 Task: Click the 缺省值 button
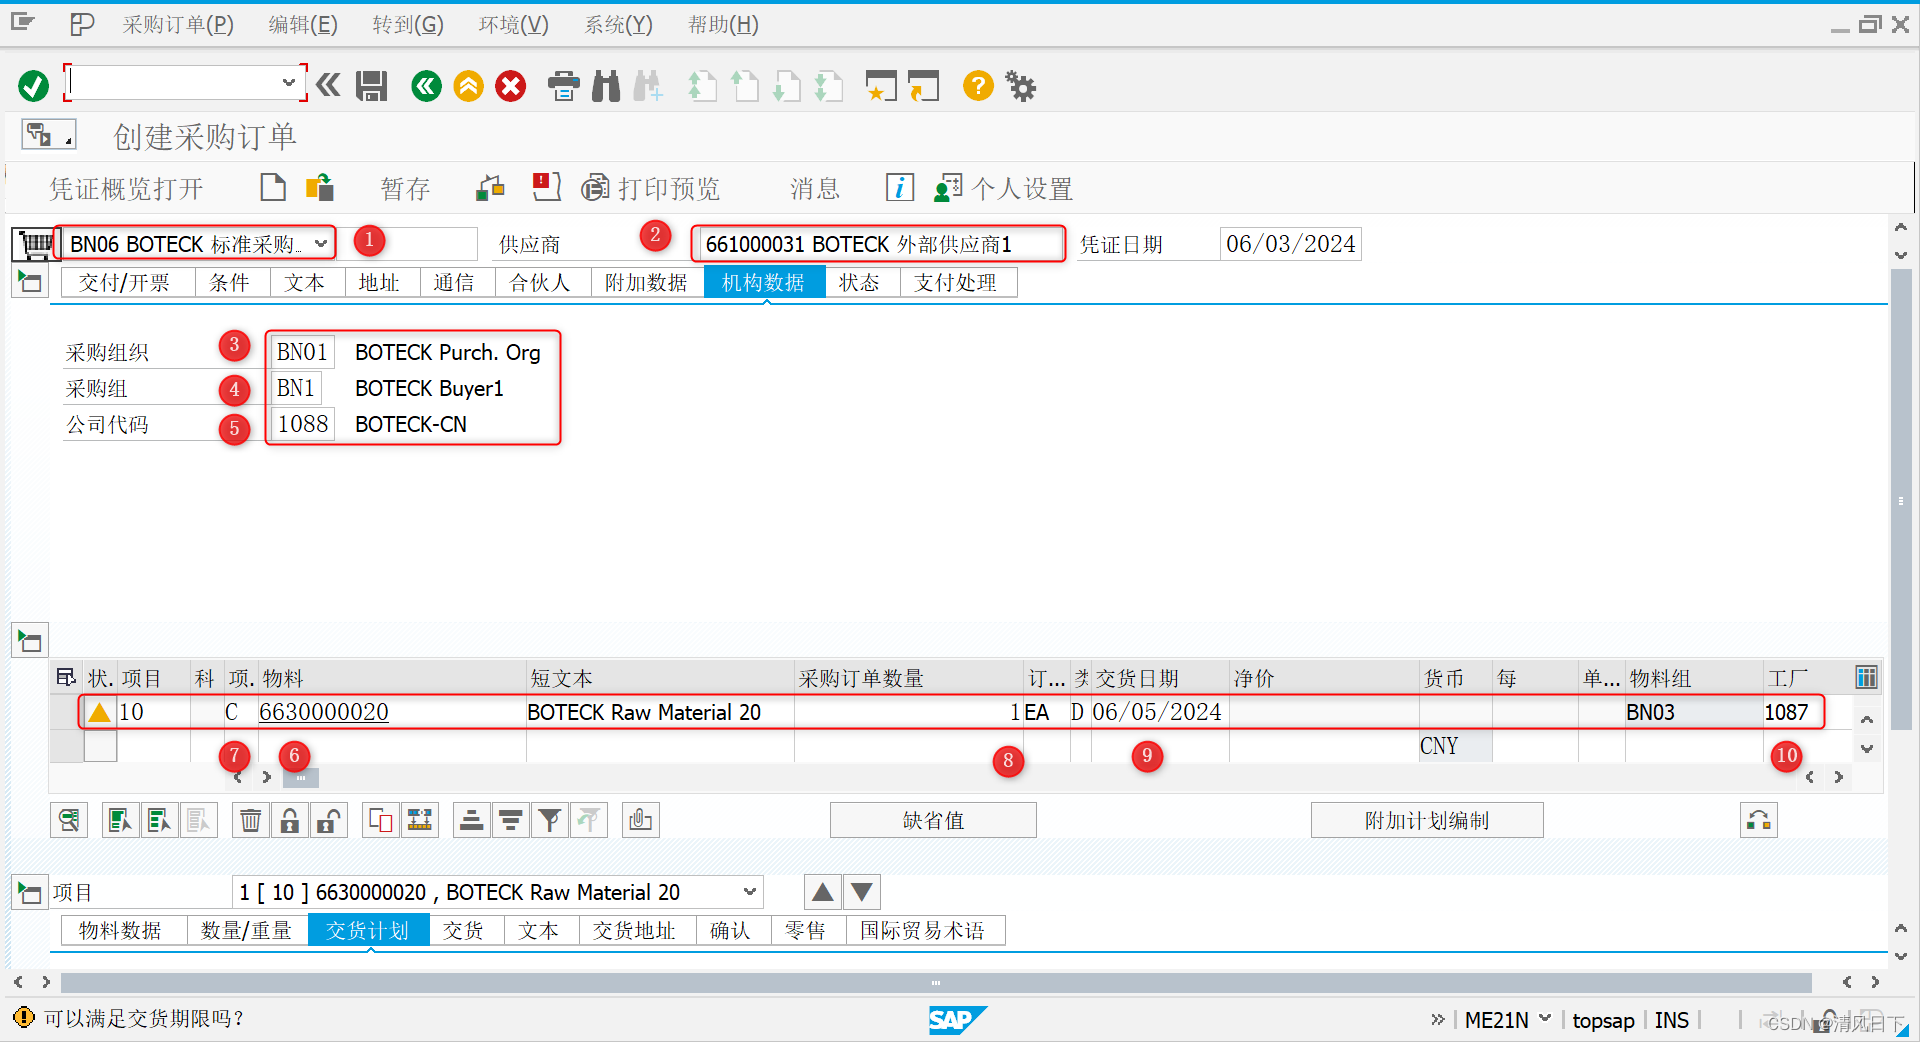point(933,821)
